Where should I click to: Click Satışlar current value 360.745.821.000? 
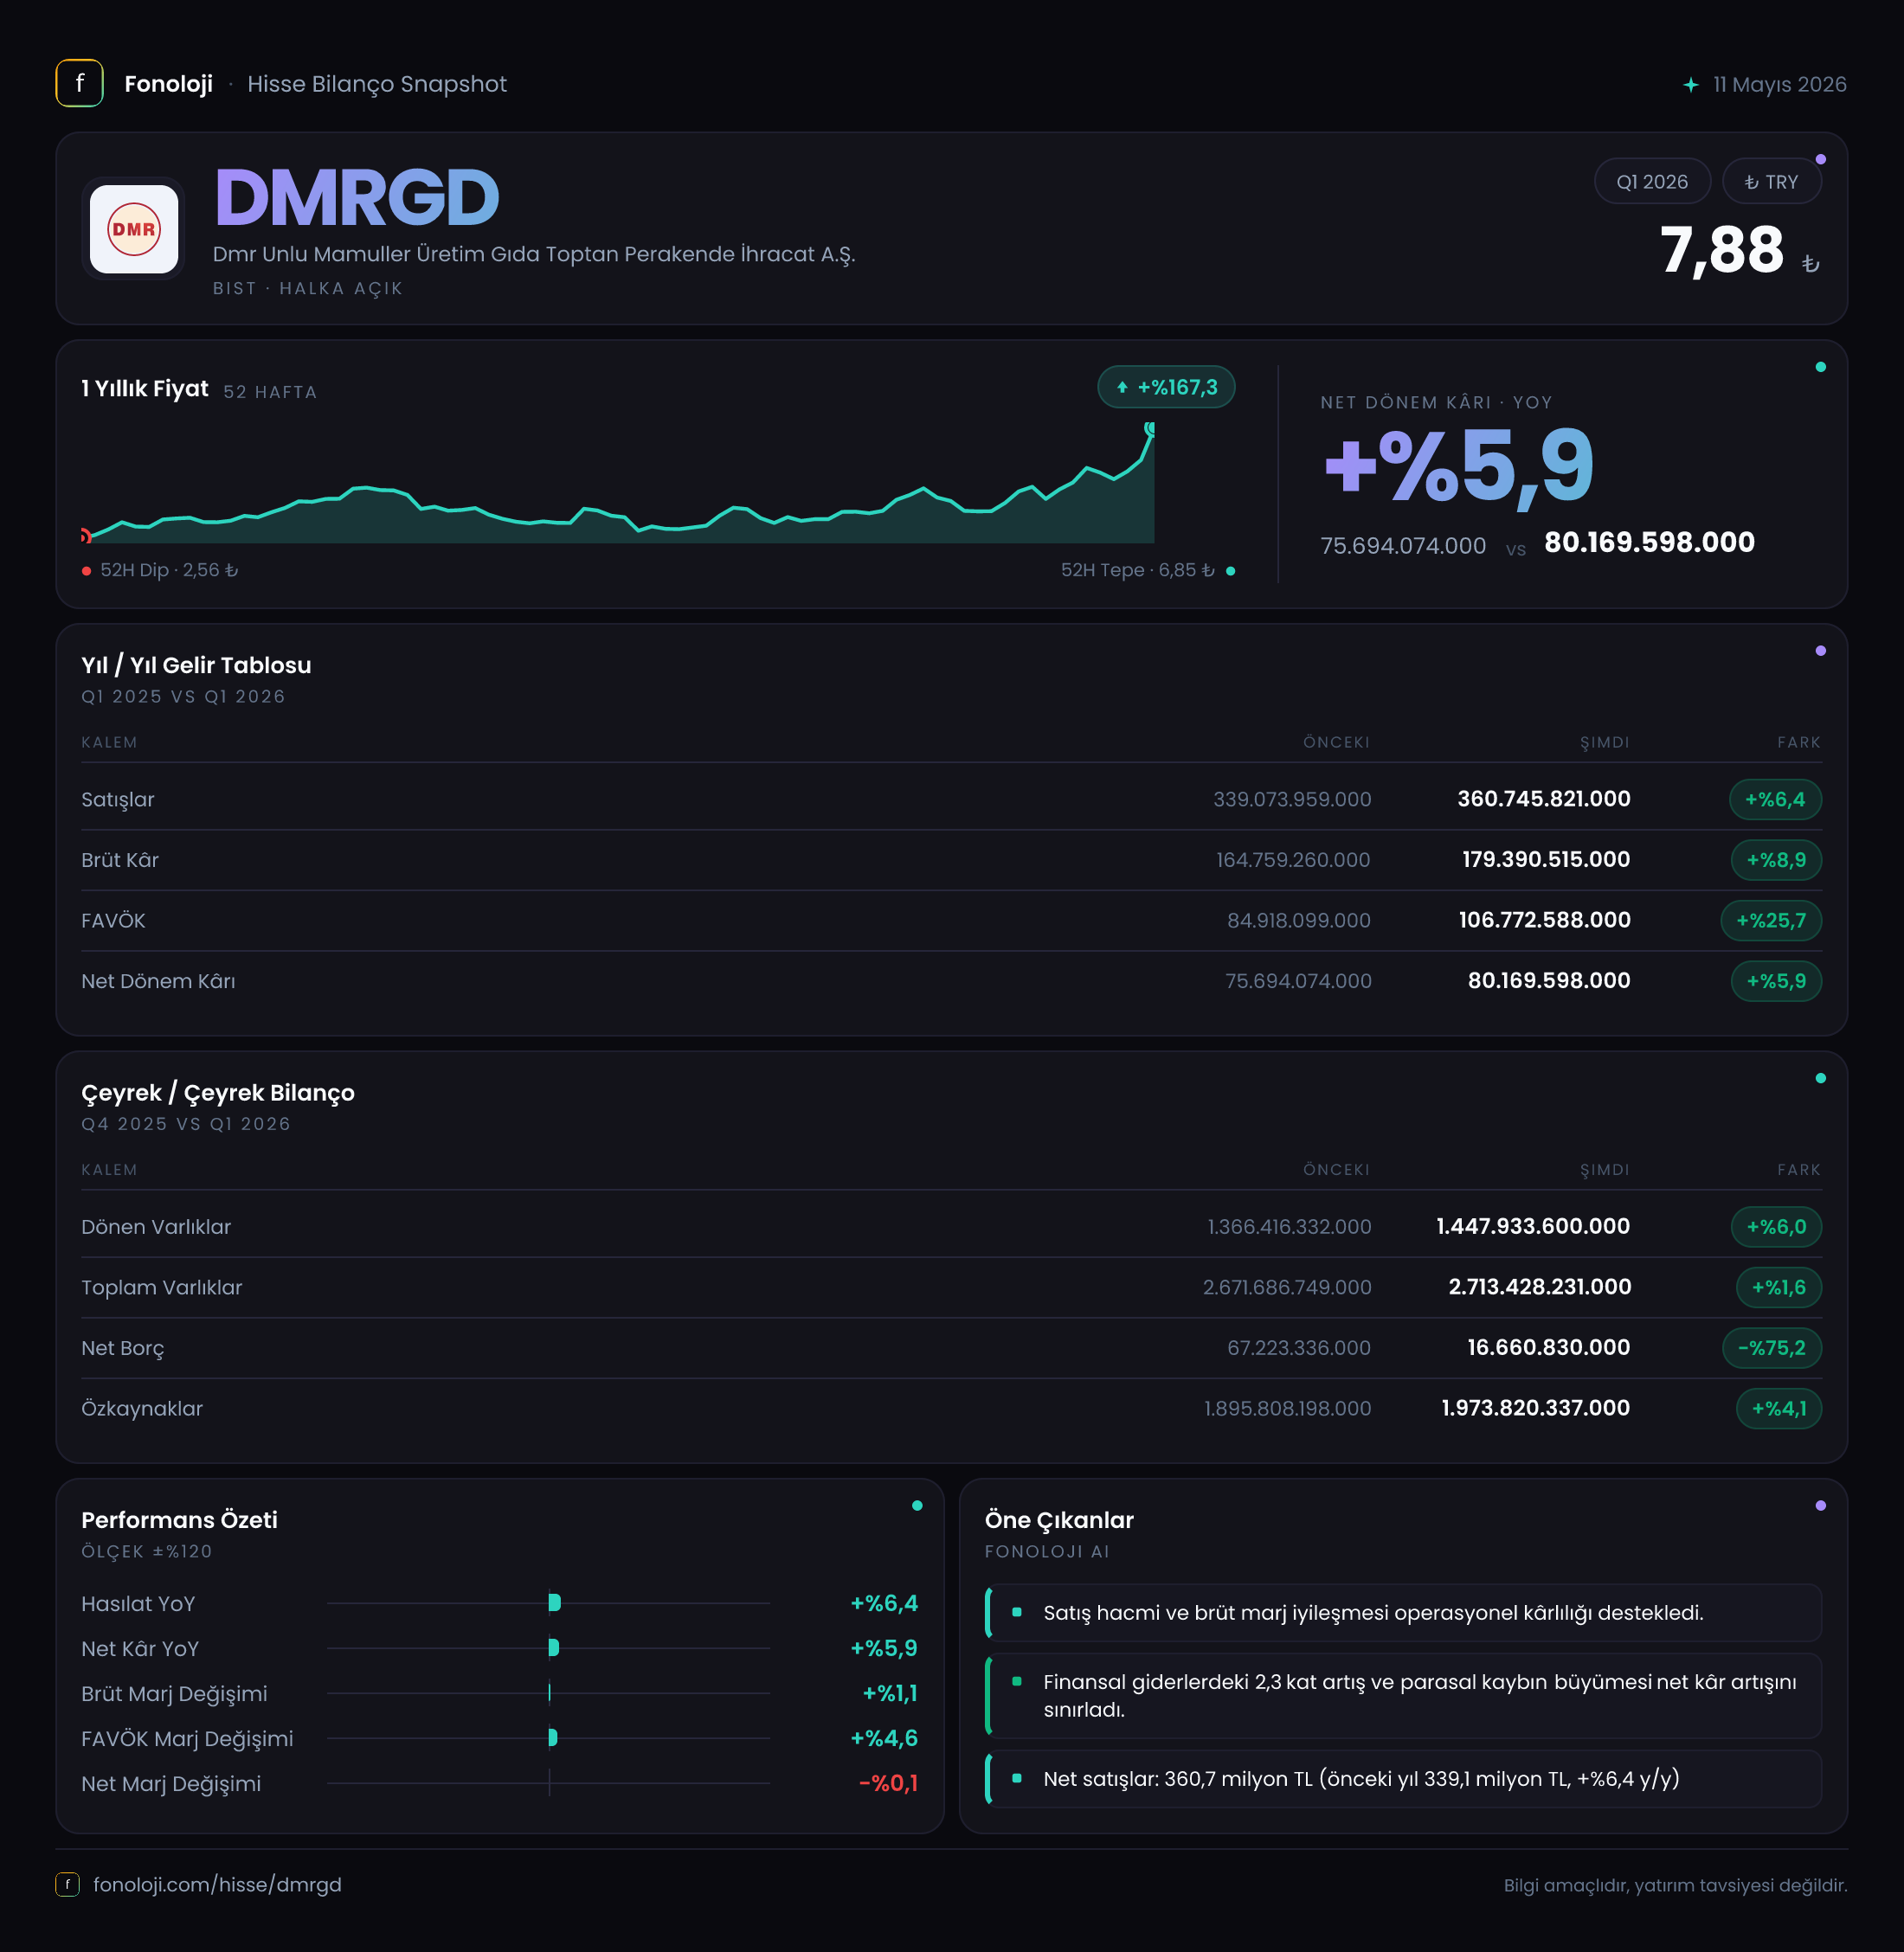[x=1543, y=799]
